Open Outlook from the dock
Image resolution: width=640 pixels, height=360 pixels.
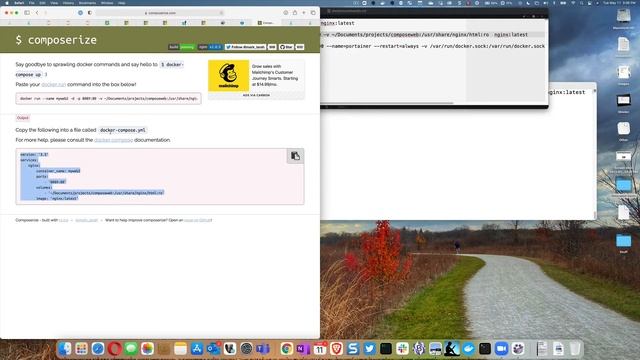click(213, 349)
